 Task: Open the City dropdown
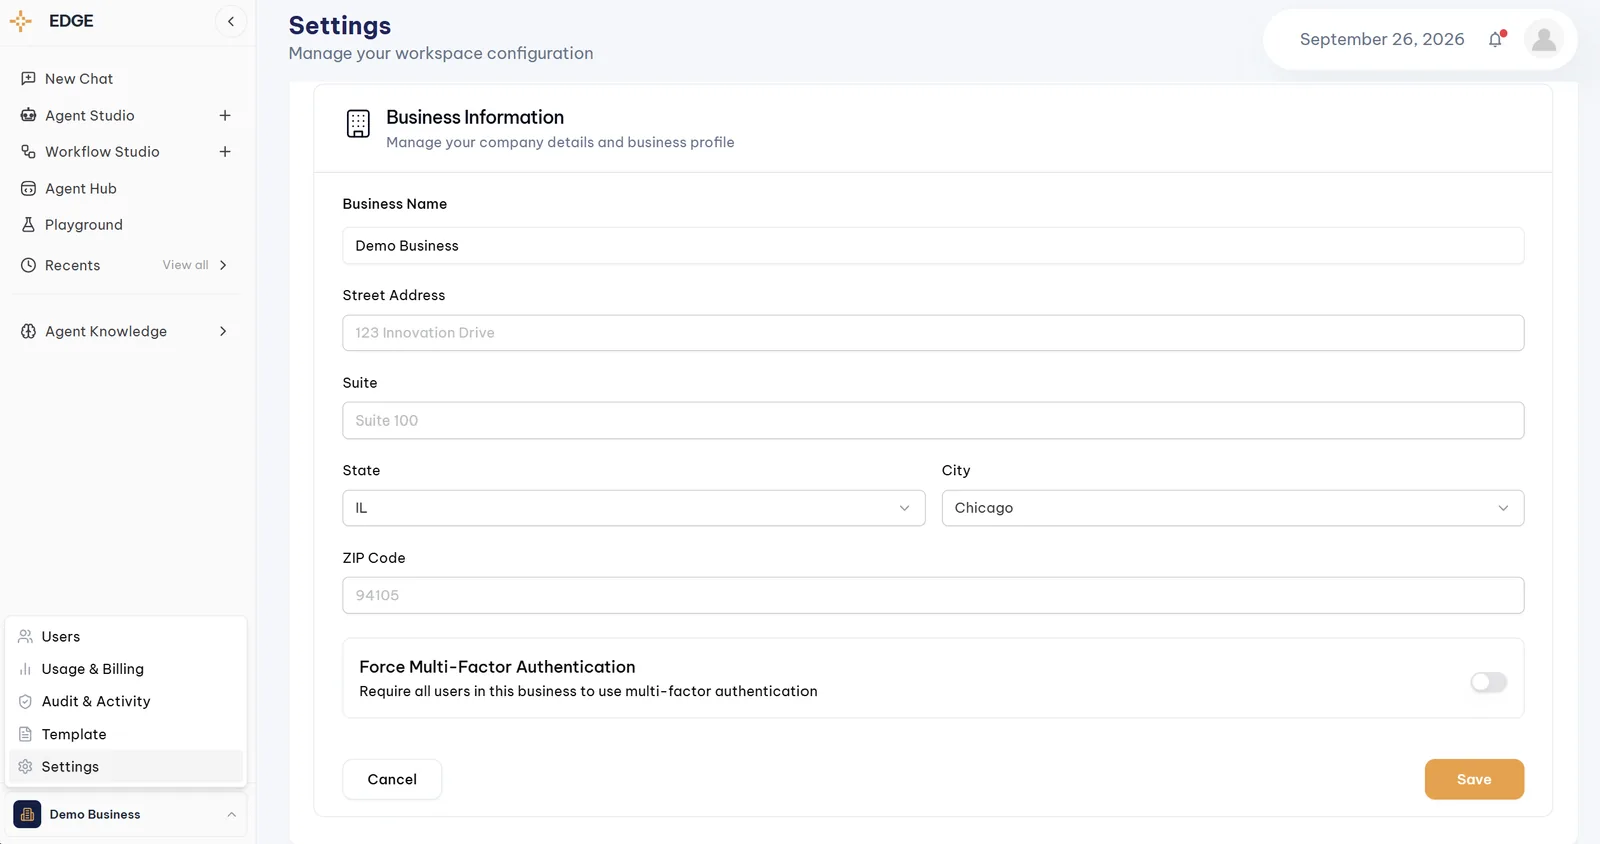[x=1233, y=508]
